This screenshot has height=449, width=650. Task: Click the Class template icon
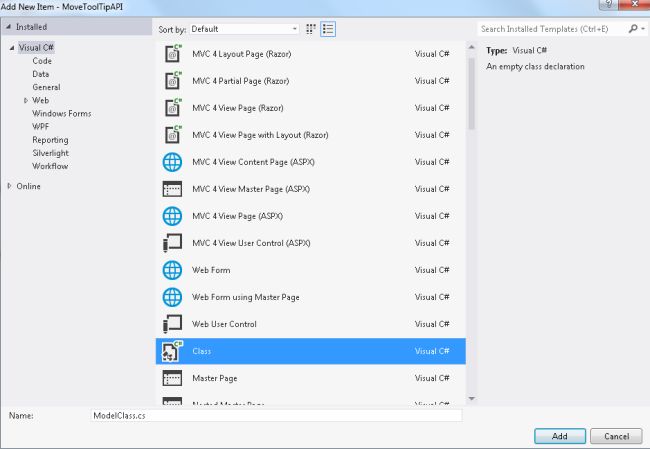[x=172, y=351]
